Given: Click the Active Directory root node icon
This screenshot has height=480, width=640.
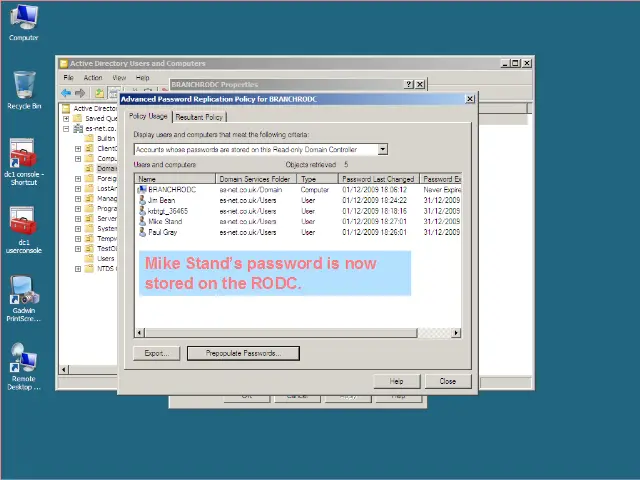Looking at the screenshot, I should coord(66,109).
